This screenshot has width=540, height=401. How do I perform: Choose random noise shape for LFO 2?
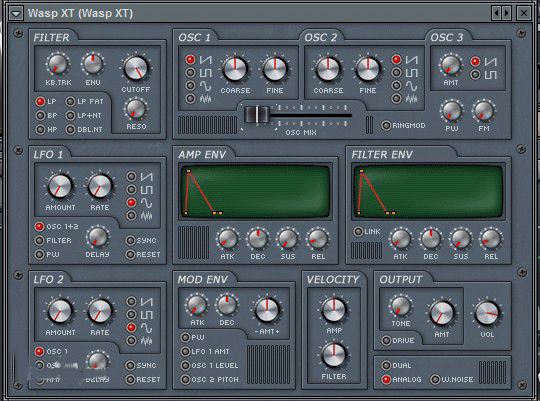131,340
